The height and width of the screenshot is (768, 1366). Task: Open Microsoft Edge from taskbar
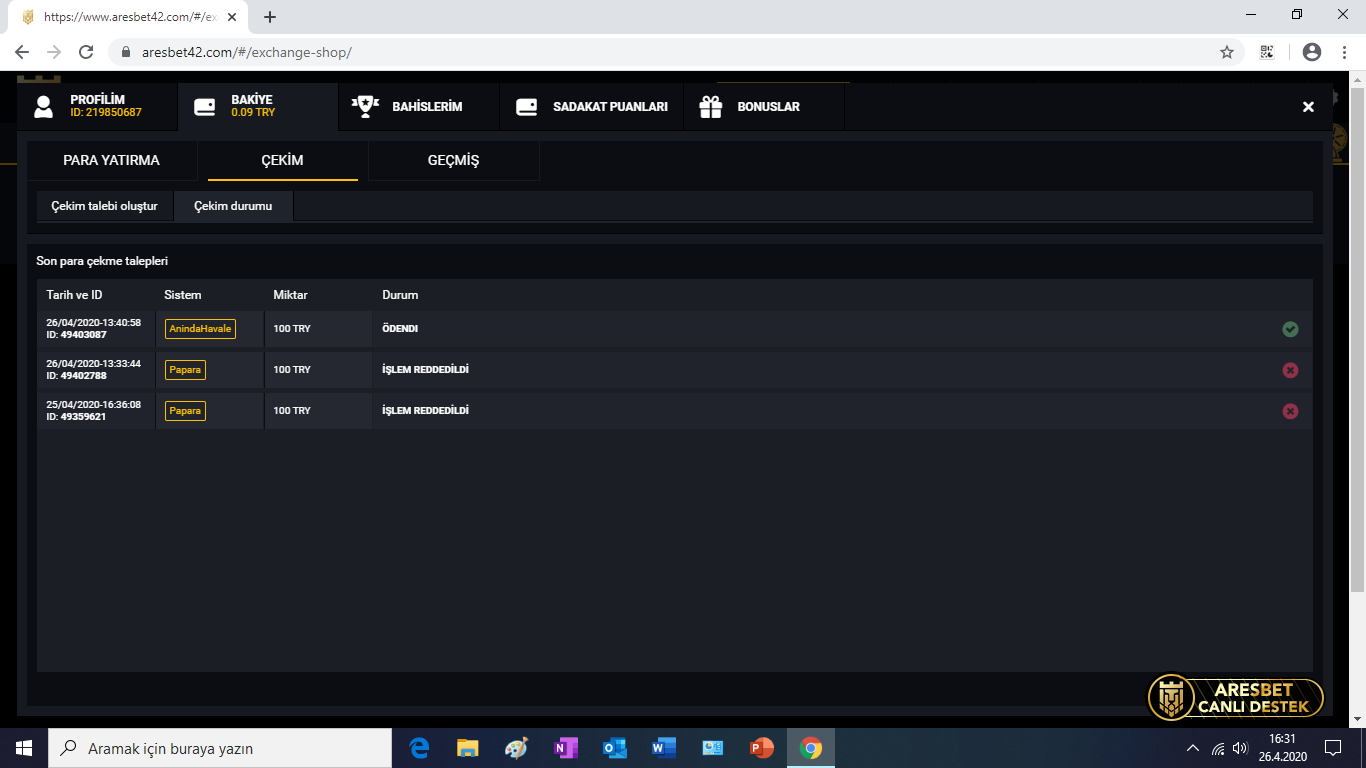pyautogui.click(x=419, y=748)
